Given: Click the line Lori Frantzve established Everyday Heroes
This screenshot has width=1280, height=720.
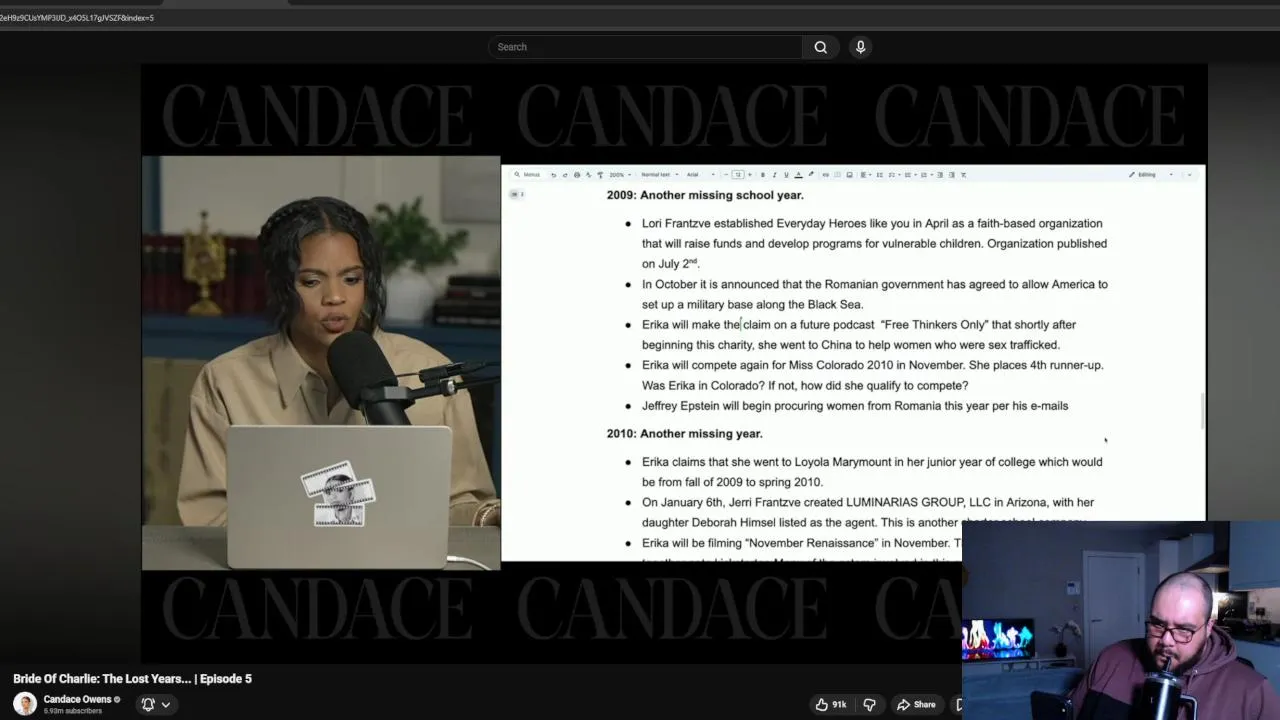Looking at the screenshot, I should (872, 223).
